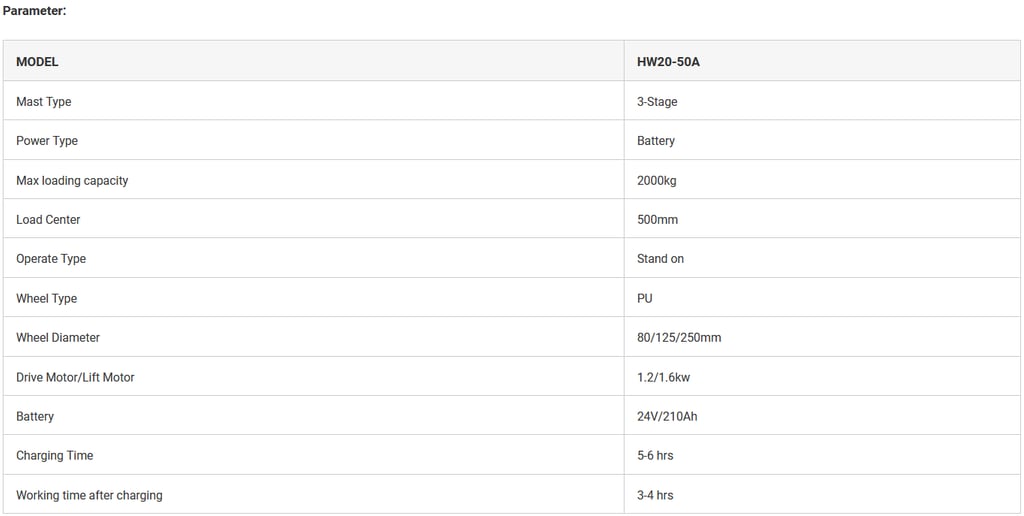Click the Operate Type label
The width and height of the screenshot is (1024, 516).
(51, 259)
